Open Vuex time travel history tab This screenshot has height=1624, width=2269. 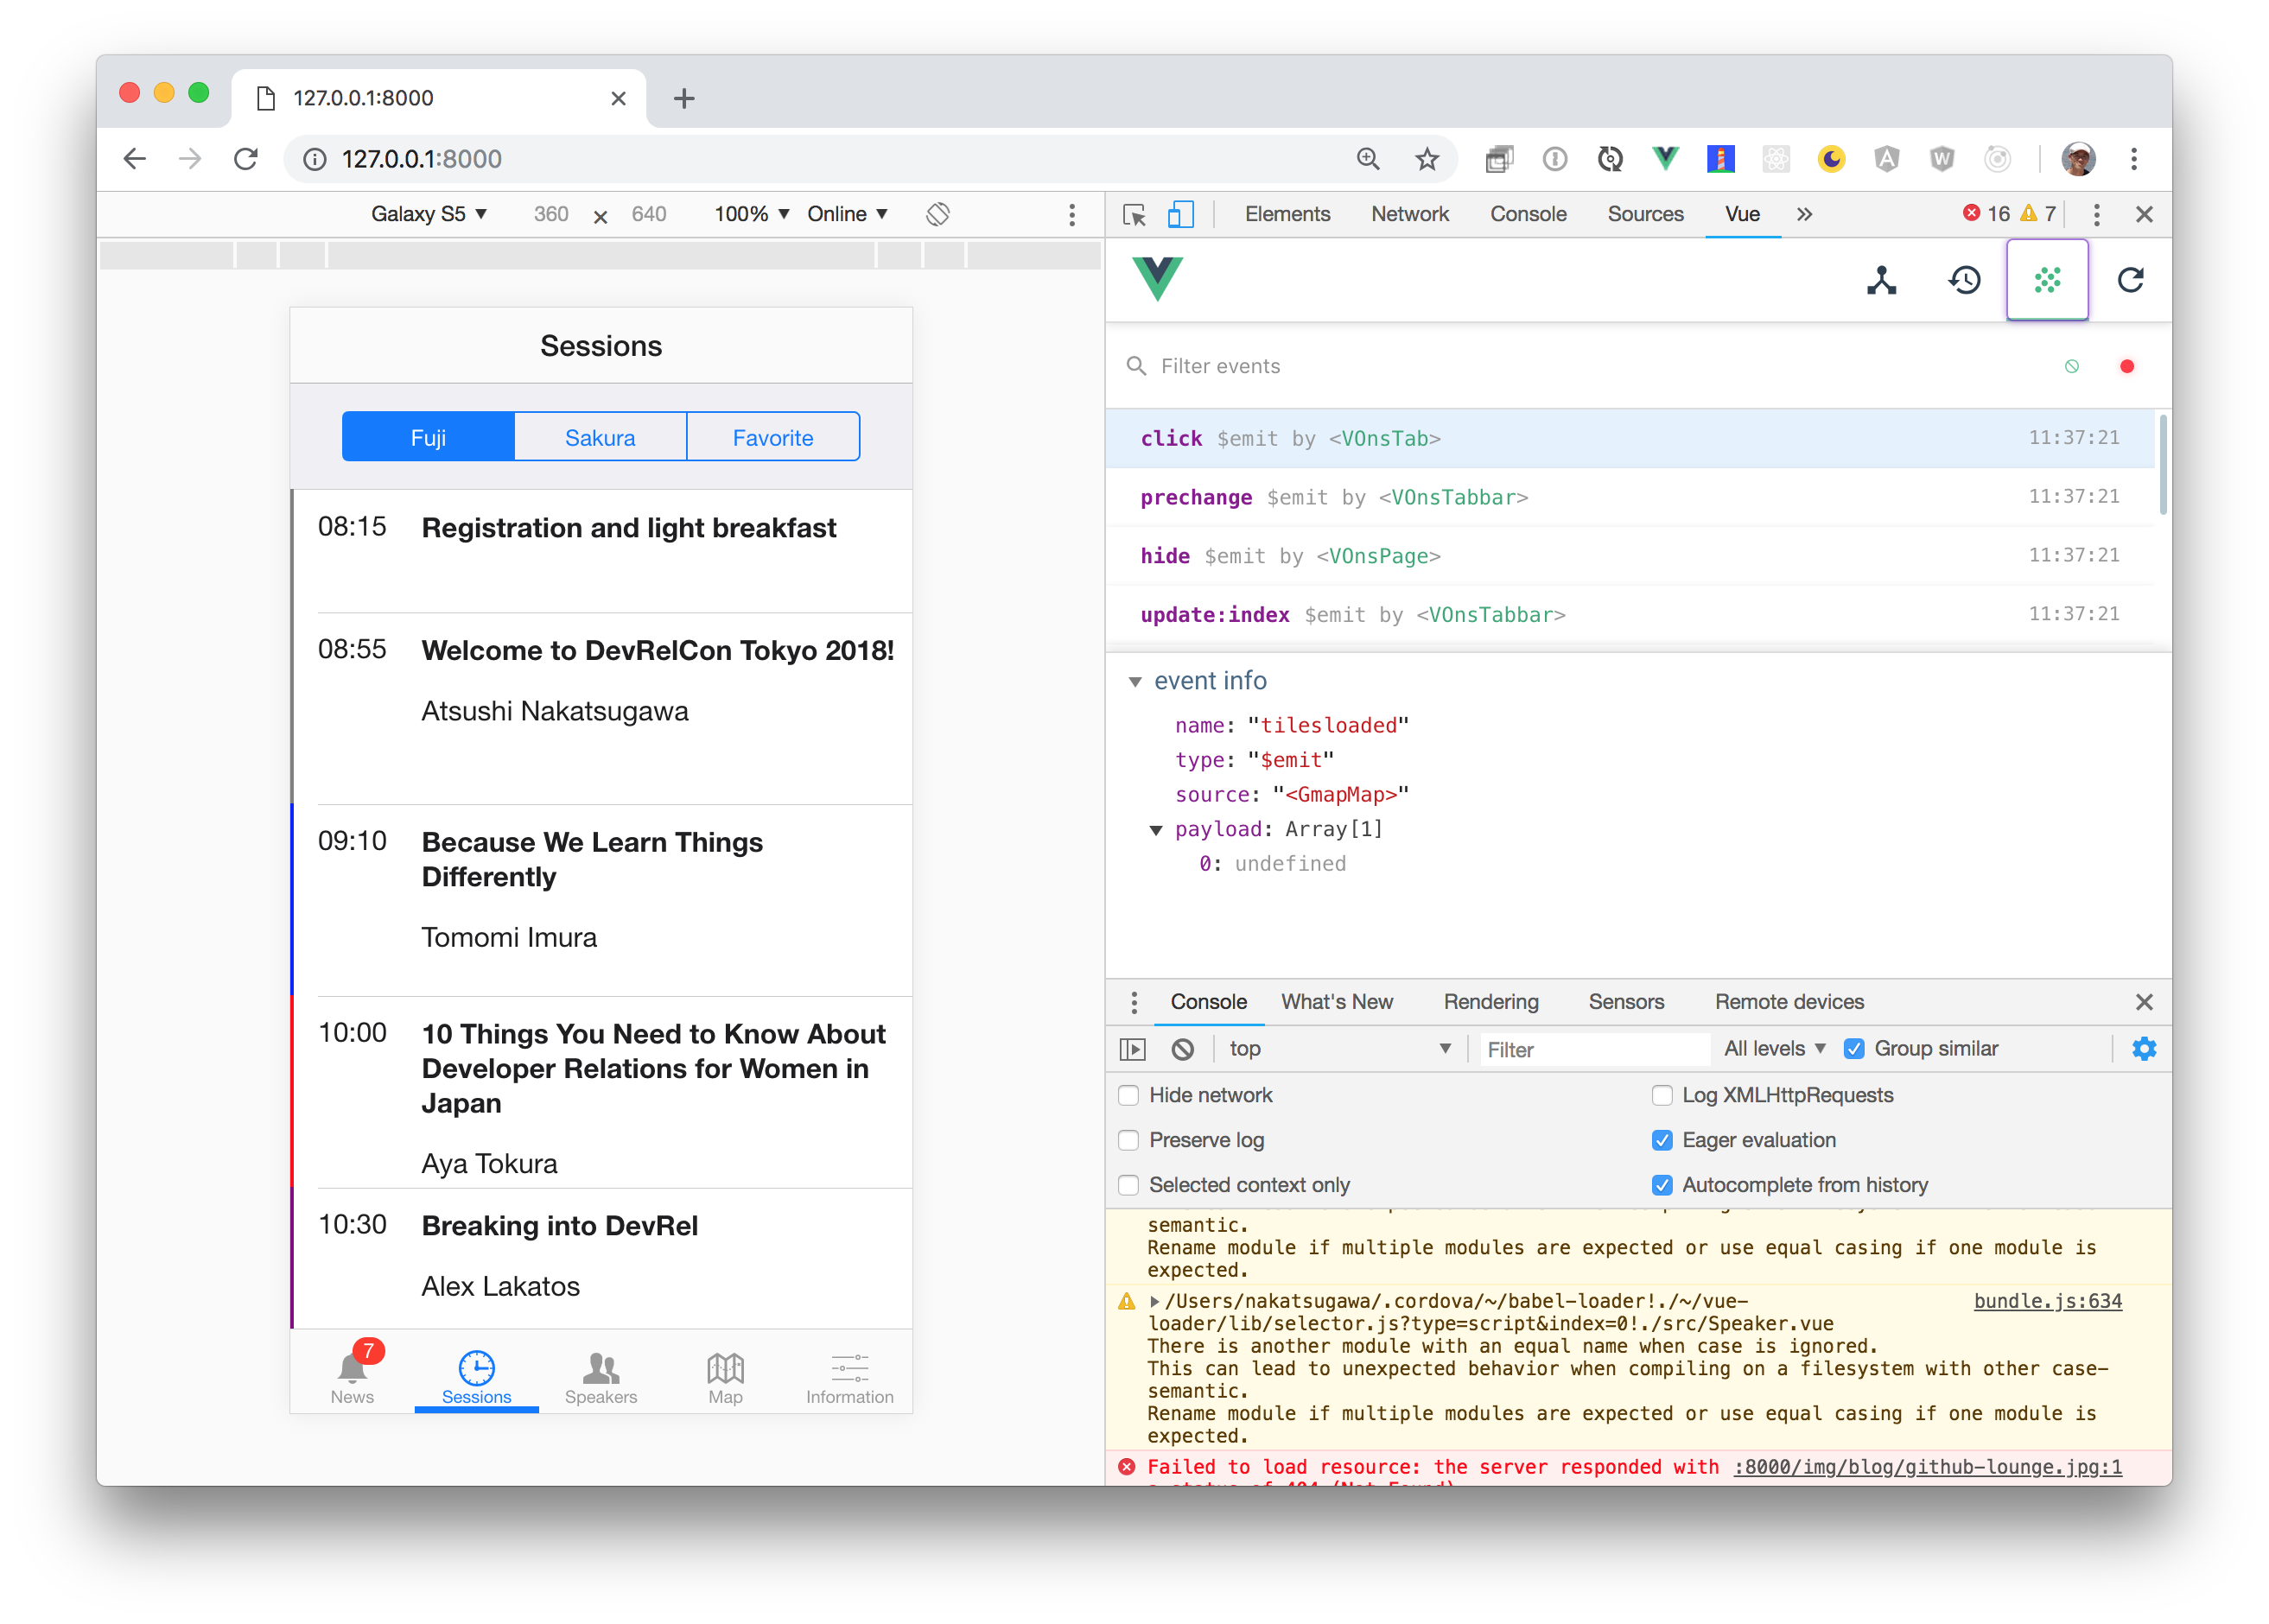[1964, 280]
